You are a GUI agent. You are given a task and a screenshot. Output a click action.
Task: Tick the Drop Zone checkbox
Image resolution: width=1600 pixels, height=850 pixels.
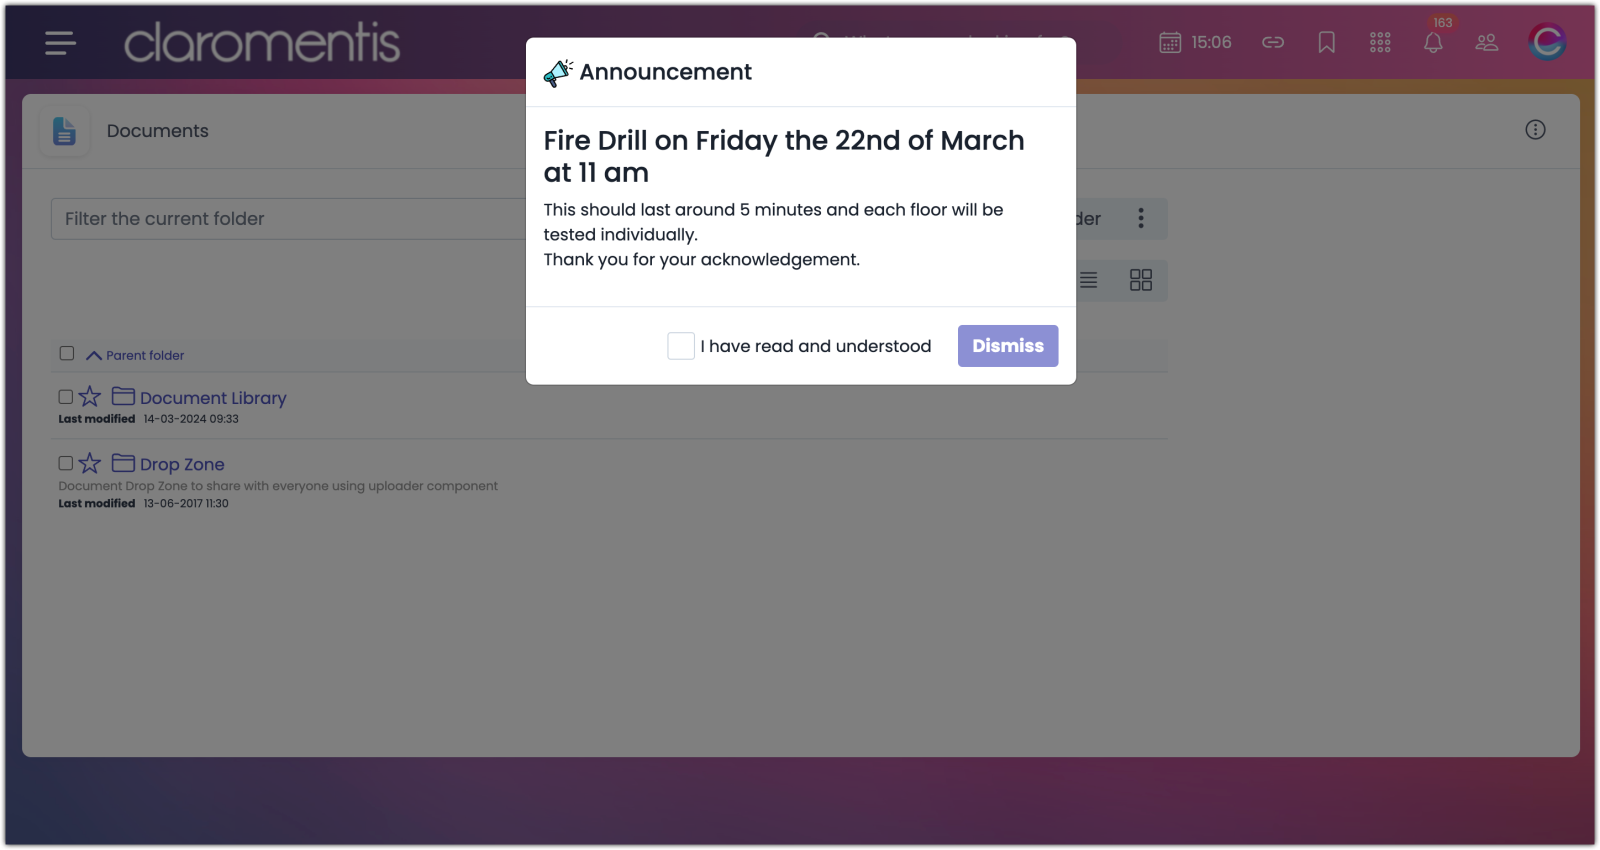point(66,463)
